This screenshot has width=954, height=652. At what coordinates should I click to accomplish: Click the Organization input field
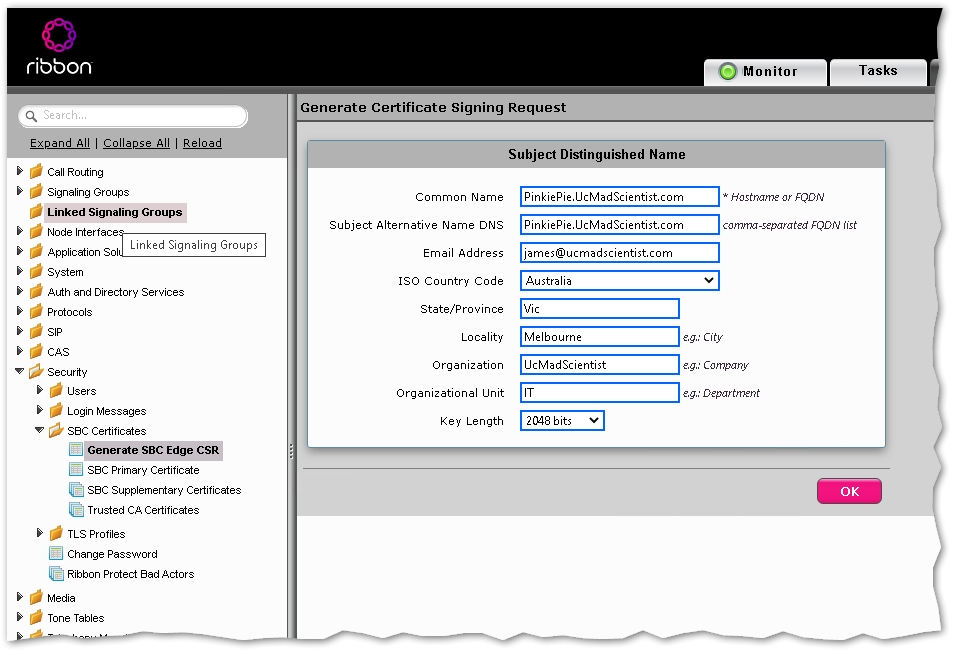(x=599, y=364)
